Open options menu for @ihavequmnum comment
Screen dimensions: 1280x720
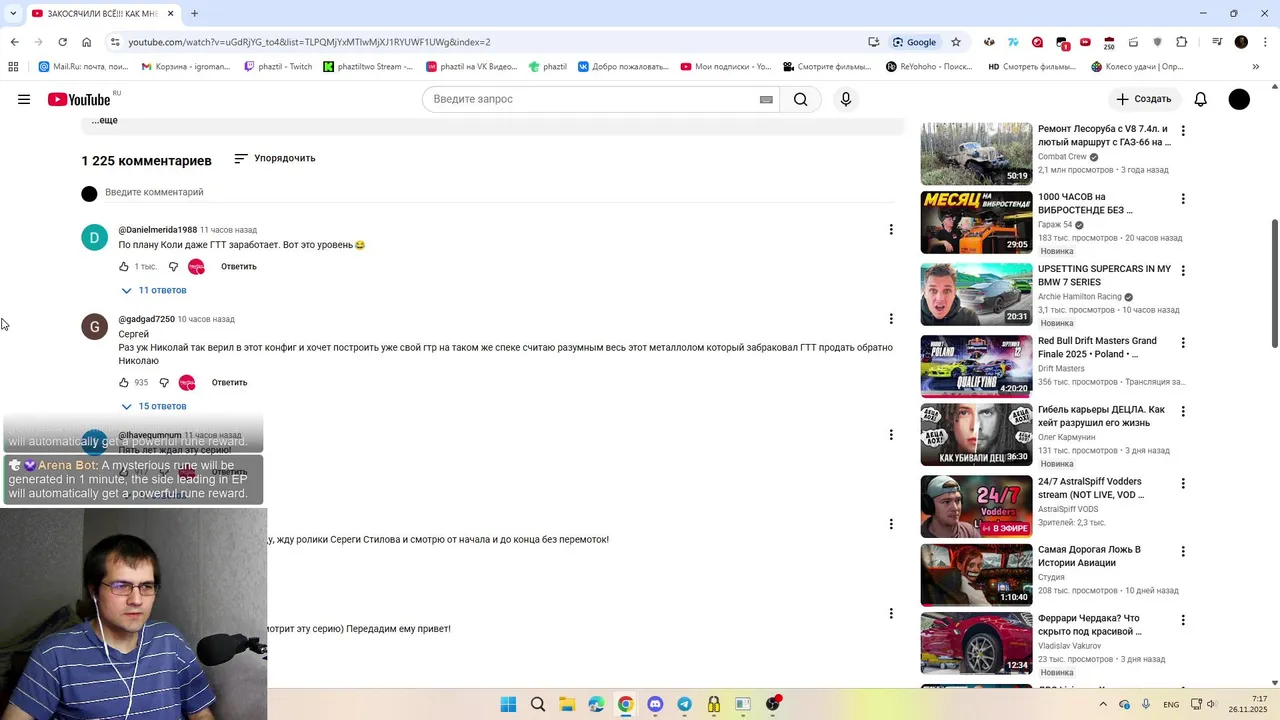[x=891, y=435]
